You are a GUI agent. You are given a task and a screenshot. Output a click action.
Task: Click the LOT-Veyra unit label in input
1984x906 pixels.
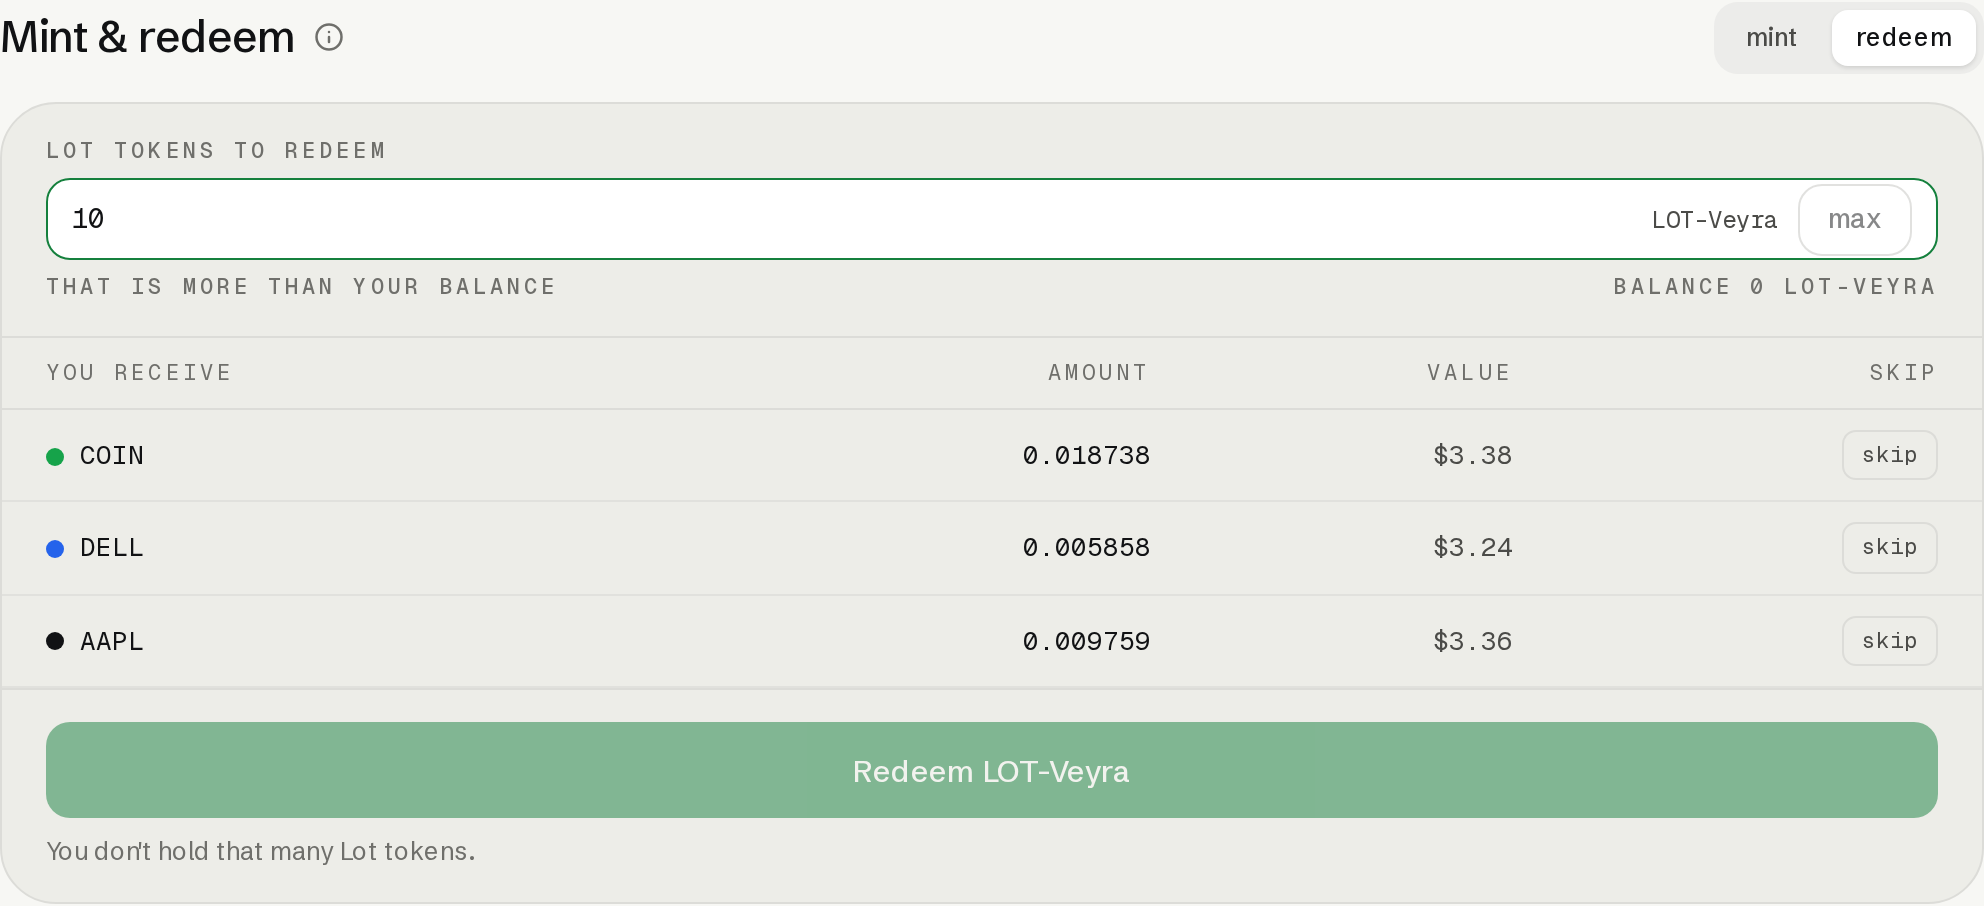pos(1714,220)
